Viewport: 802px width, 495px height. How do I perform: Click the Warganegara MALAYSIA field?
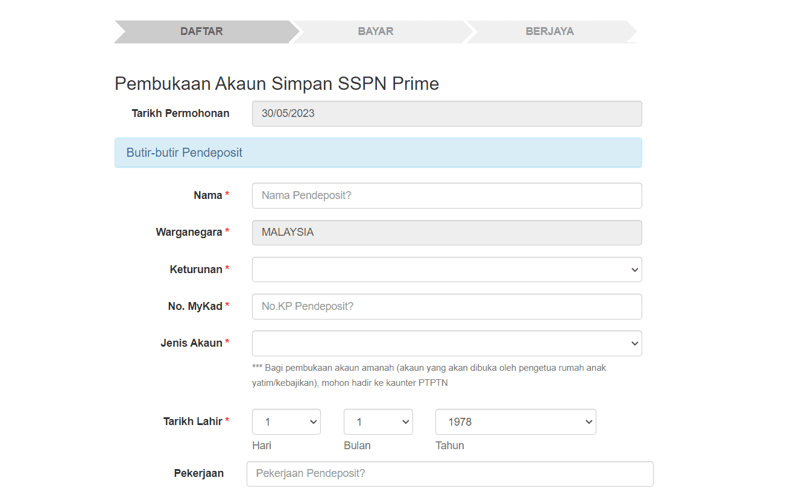coord(447,233)
